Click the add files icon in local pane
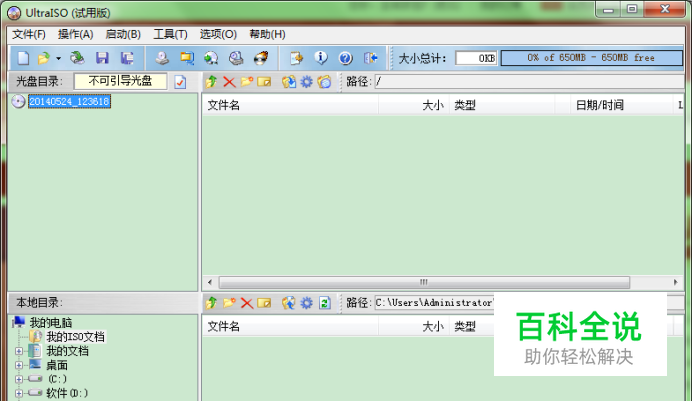Screen dimensions: 692x401 tap(289, 303)
